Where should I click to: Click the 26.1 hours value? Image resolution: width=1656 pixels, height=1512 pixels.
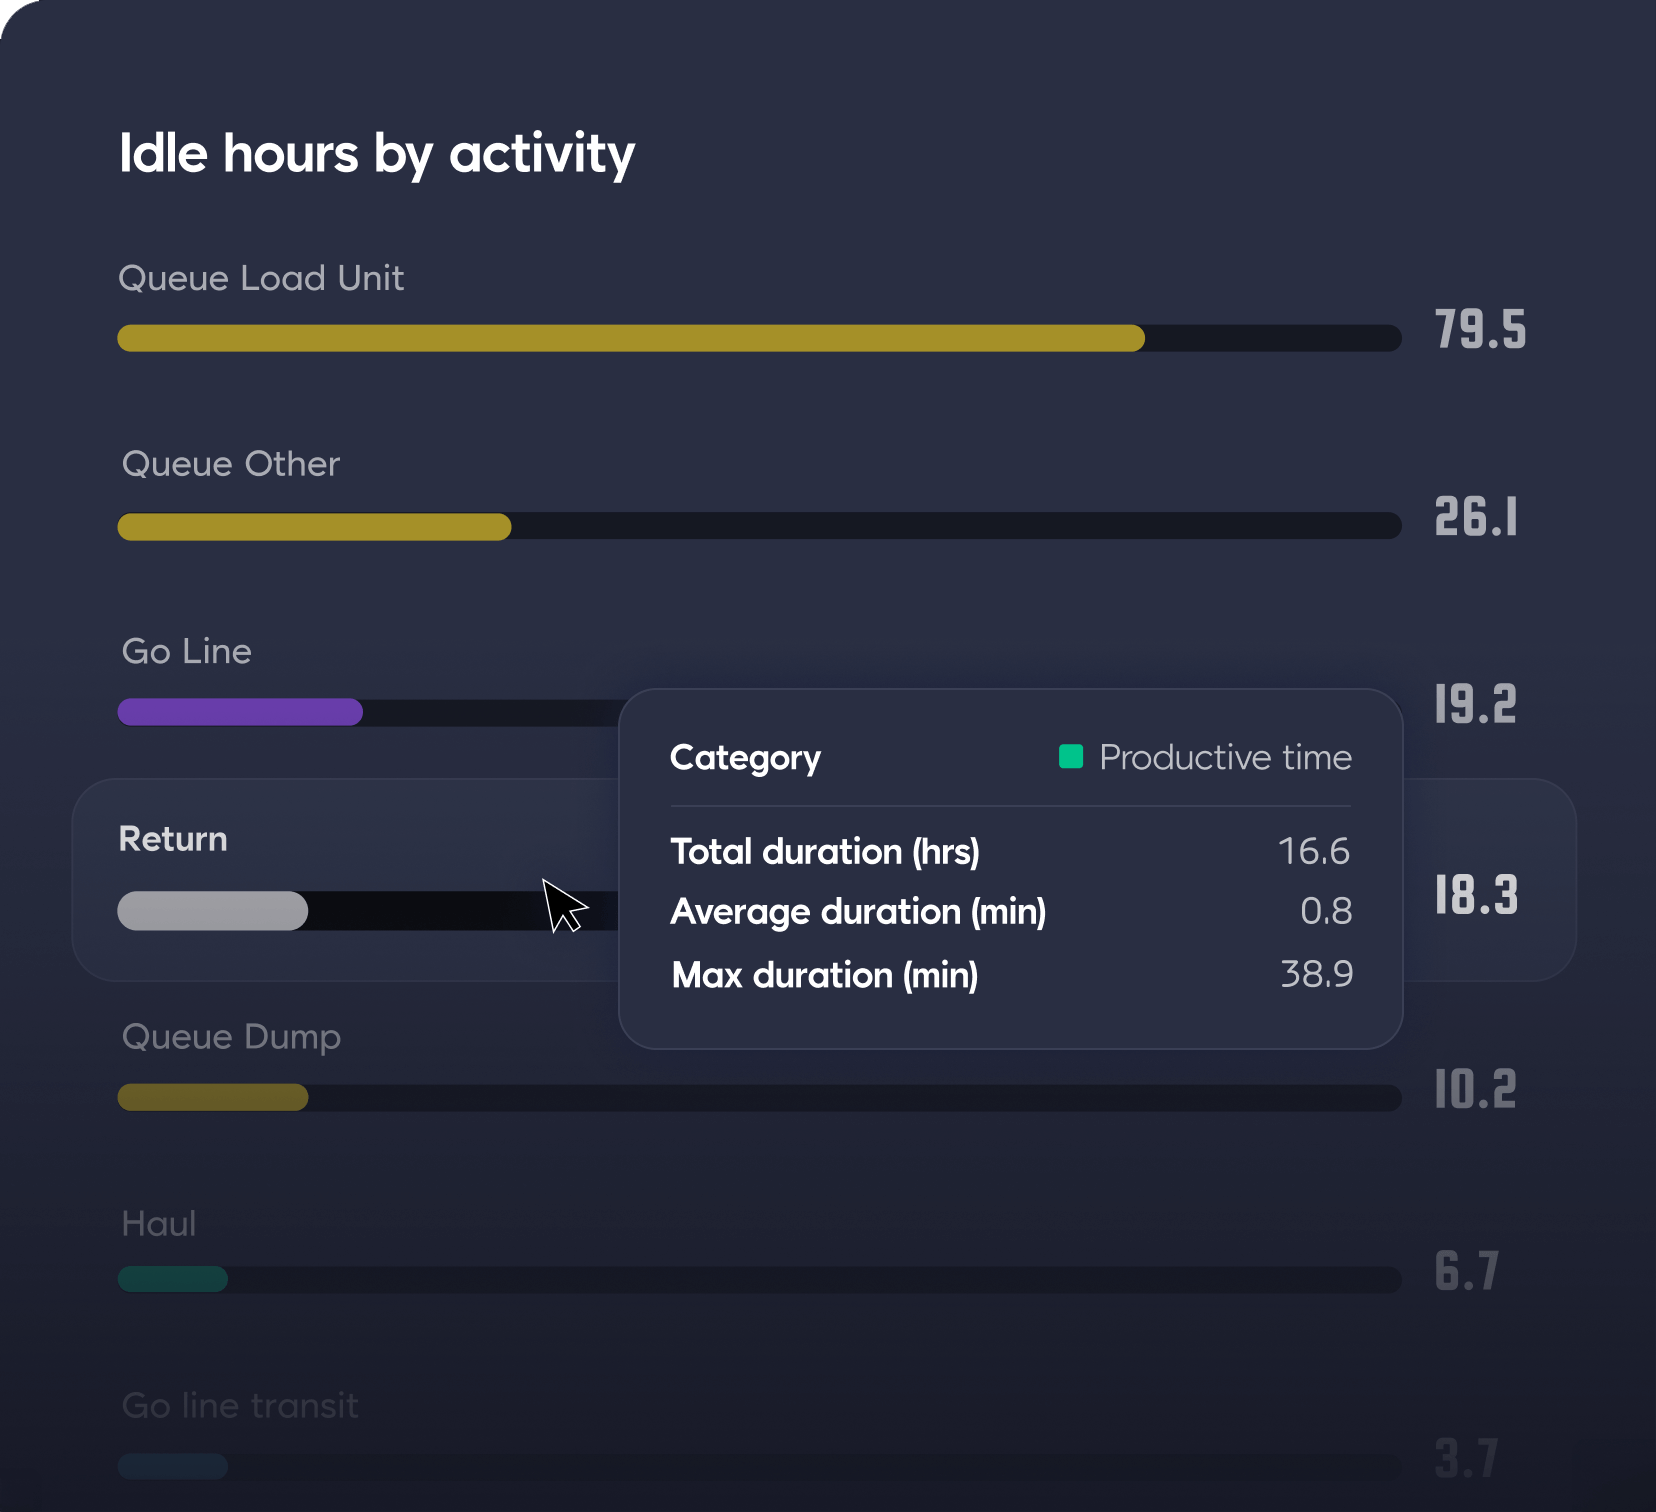pyautogui.click(x=1477, y=518)
